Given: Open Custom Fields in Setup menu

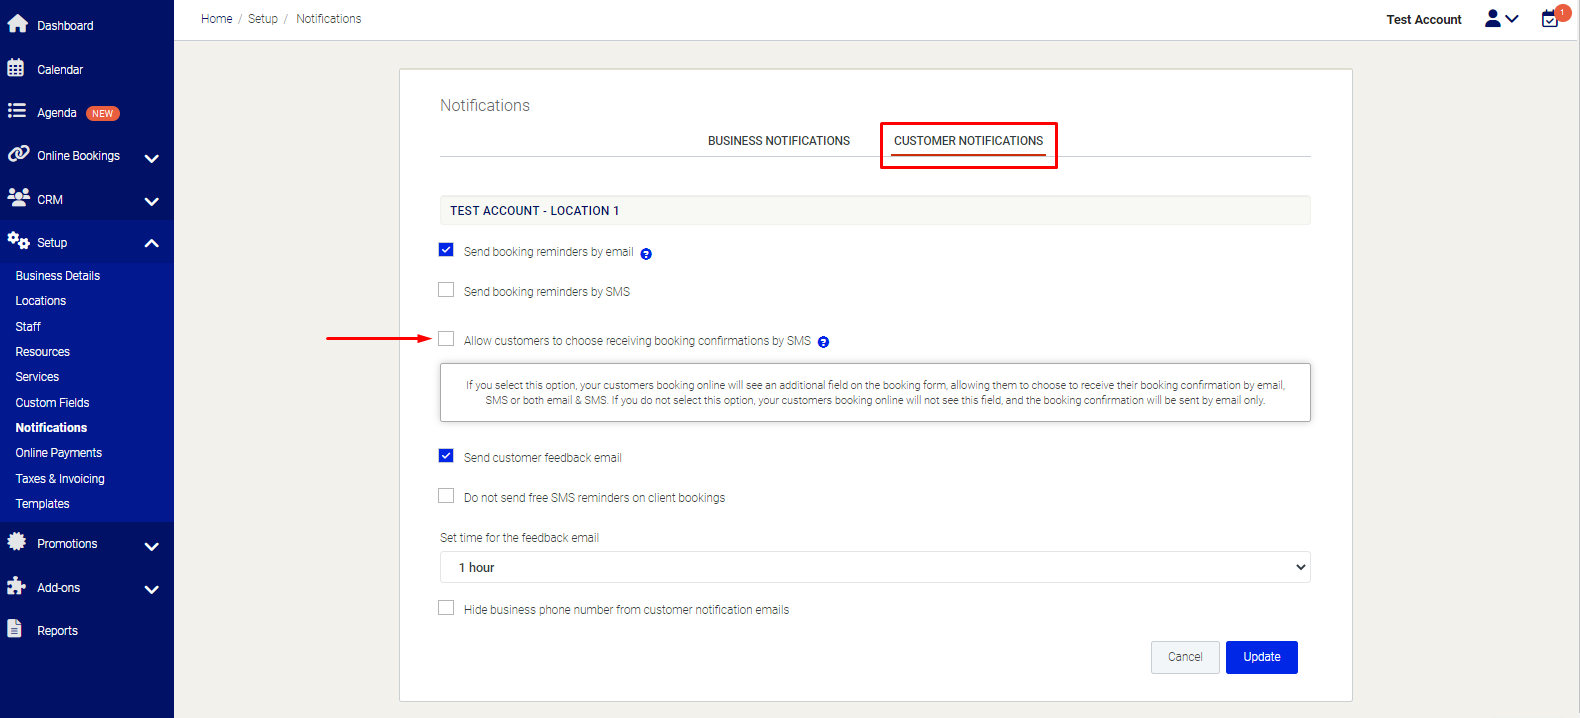Looking at the screenshot, I should (x=52, y=403).
